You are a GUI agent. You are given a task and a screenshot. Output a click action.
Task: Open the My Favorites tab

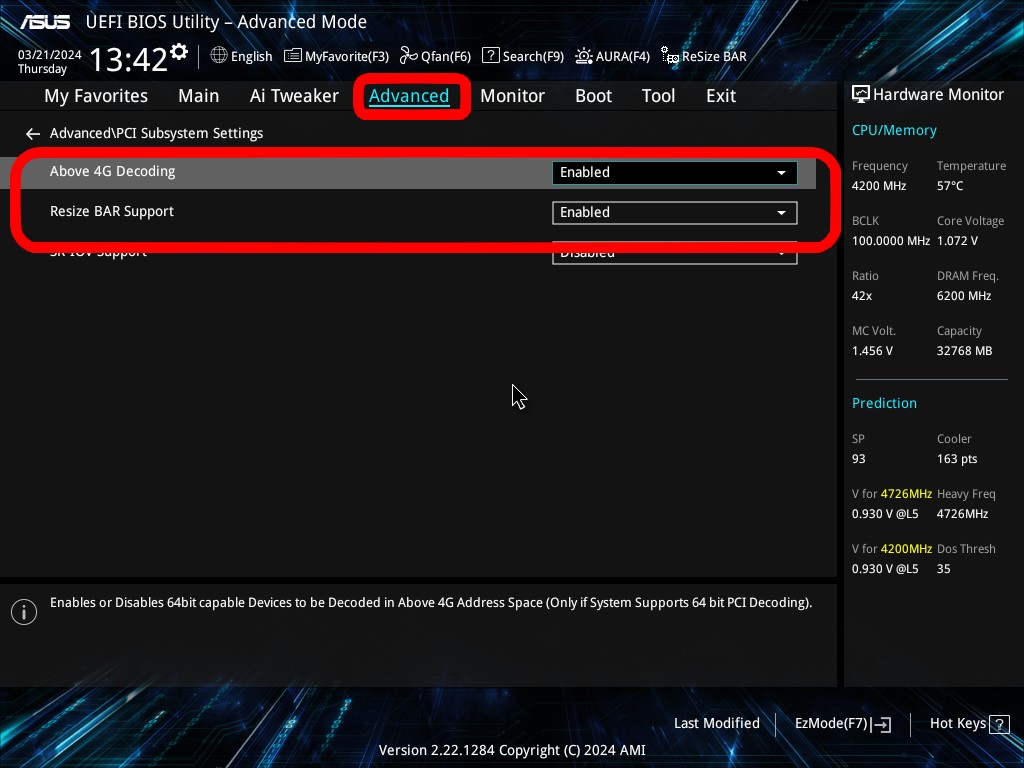pos(96,96)
